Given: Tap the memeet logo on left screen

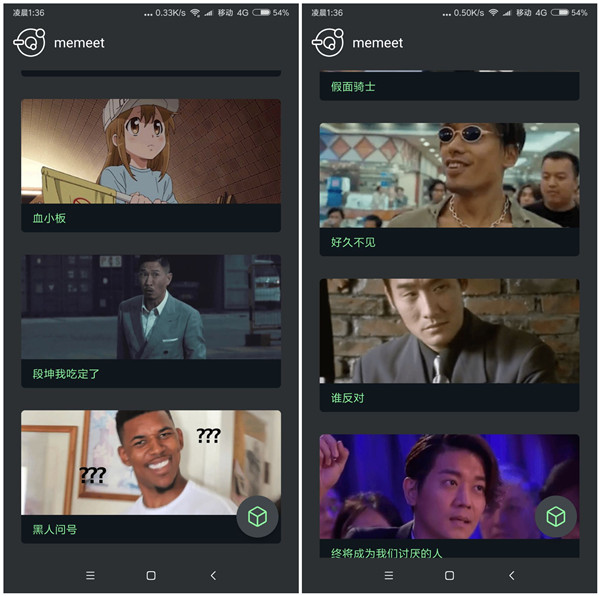Looking at the screenshot, I should [29, 42].
